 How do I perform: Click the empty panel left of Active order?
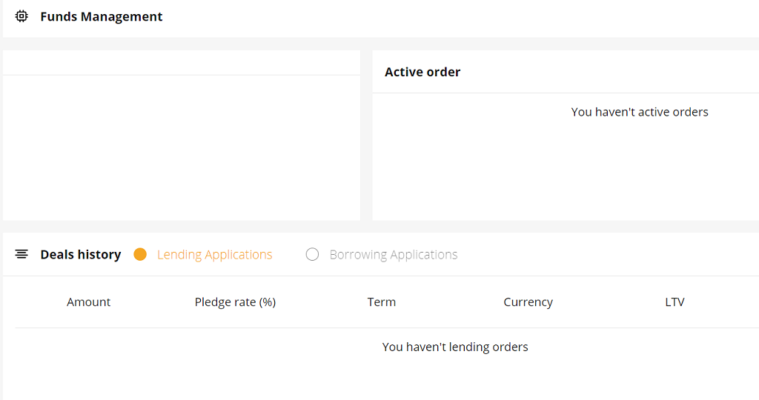pos(182,148)
